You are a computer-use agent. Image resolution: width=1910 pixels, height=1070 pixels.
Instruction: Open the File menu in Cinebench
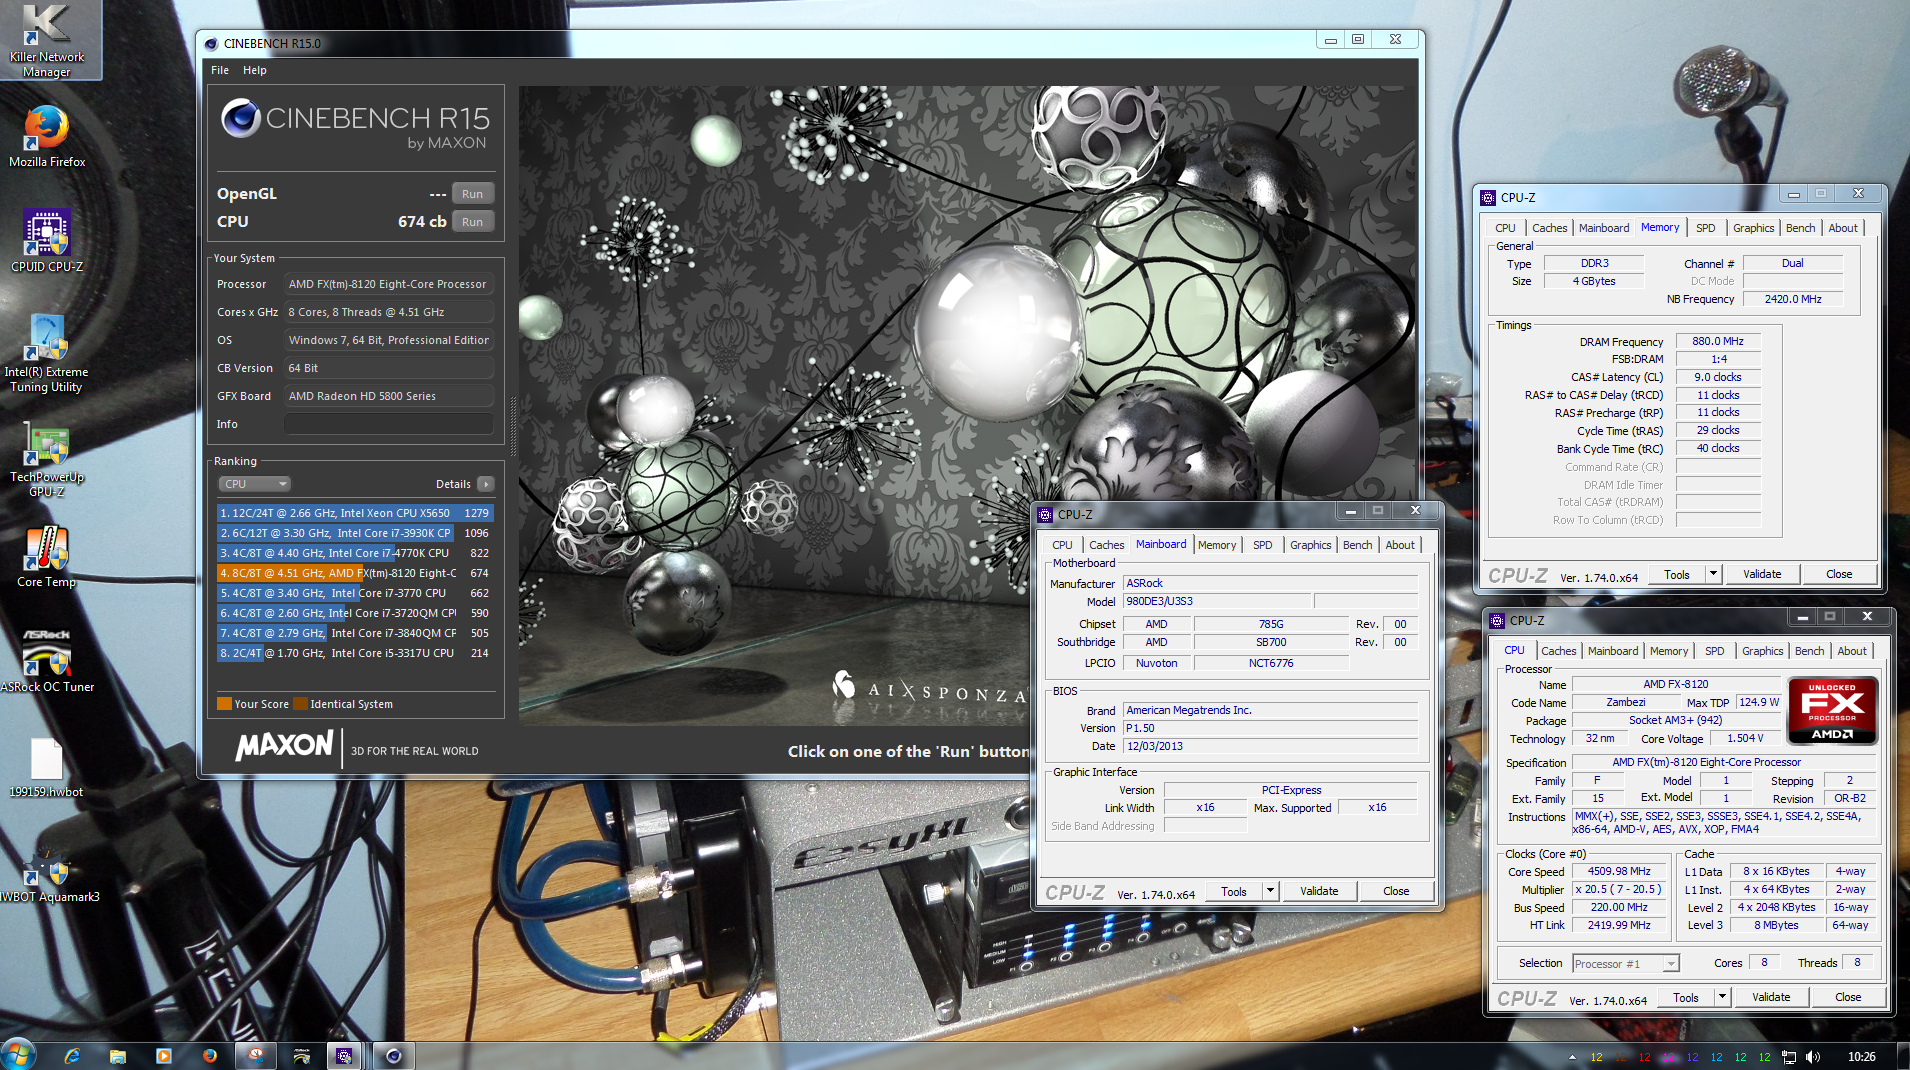220,70
